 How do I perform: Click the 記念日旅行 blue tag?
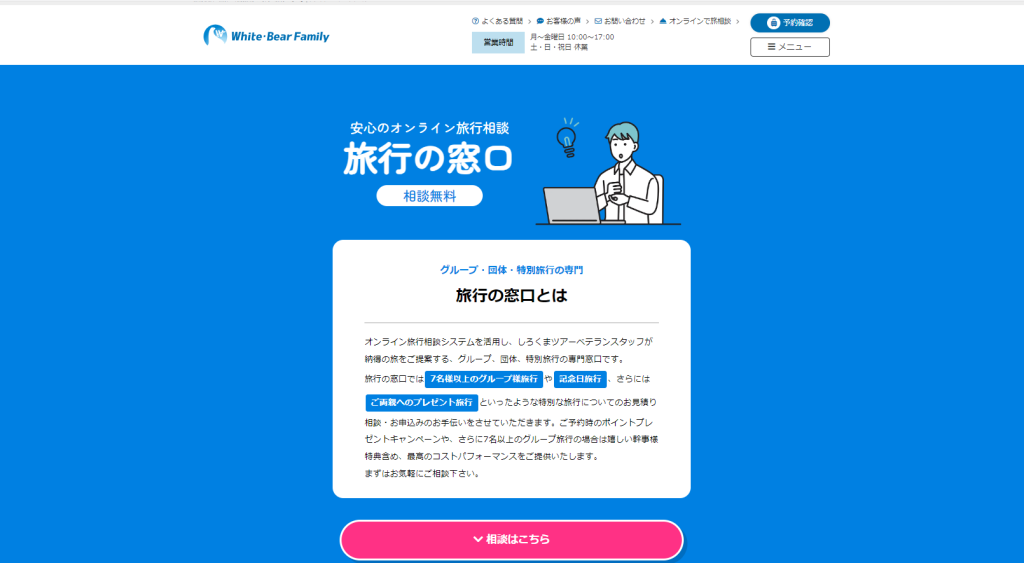point(580,379)
